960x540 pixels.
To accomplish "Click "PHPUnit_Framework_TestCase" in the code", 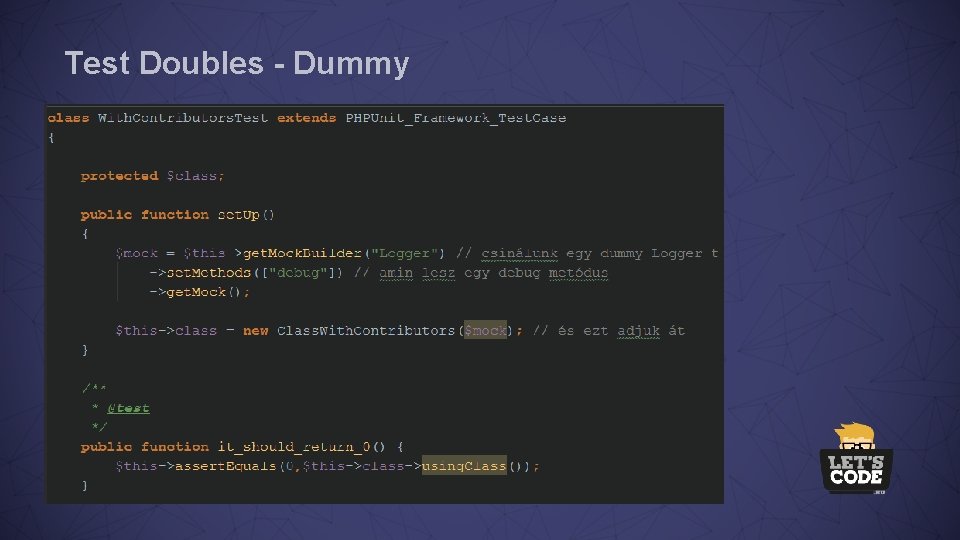I will (x=456, y=118).
